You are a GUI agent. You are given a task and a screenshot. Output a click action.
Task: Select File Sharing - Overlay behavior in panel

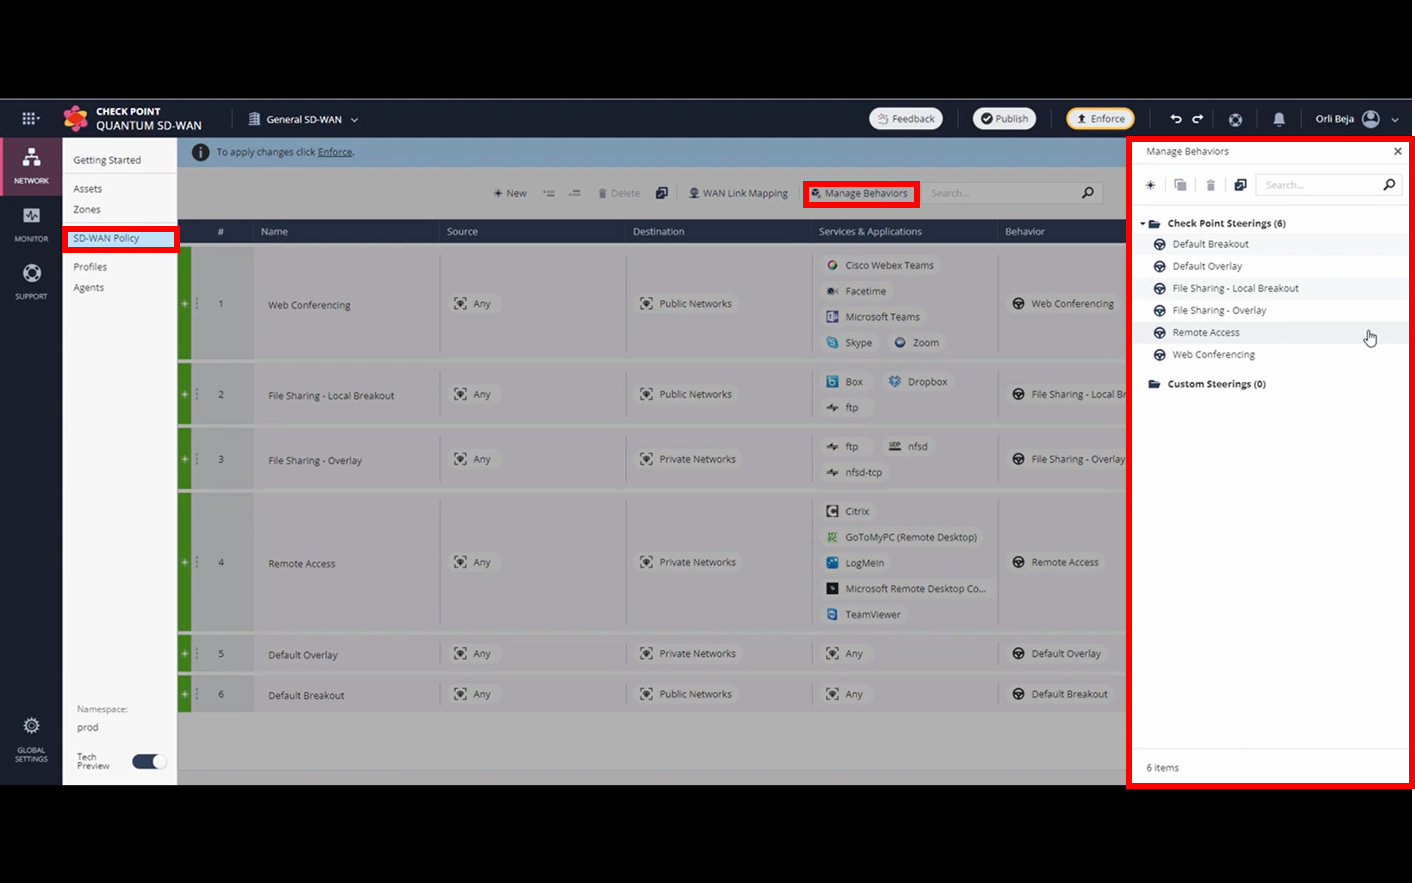pyautogui.click(x=1270, y=310)
